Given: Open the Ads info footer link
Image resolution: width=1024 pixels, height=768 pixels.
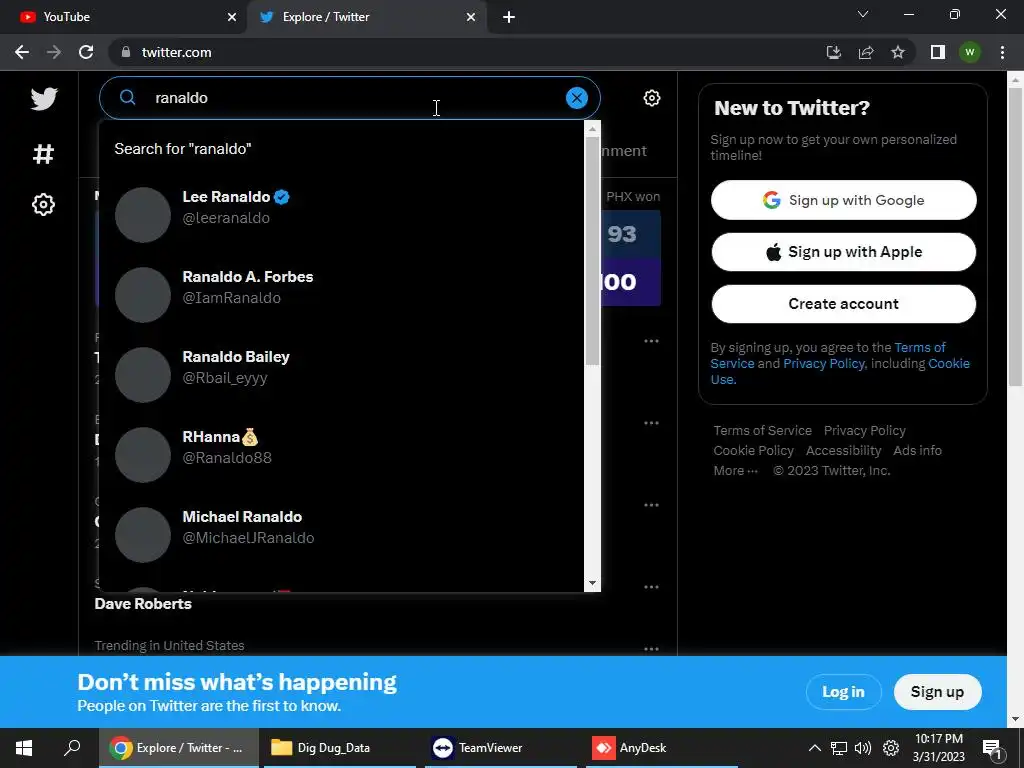Looking at the screenshot, I should 918,451.
